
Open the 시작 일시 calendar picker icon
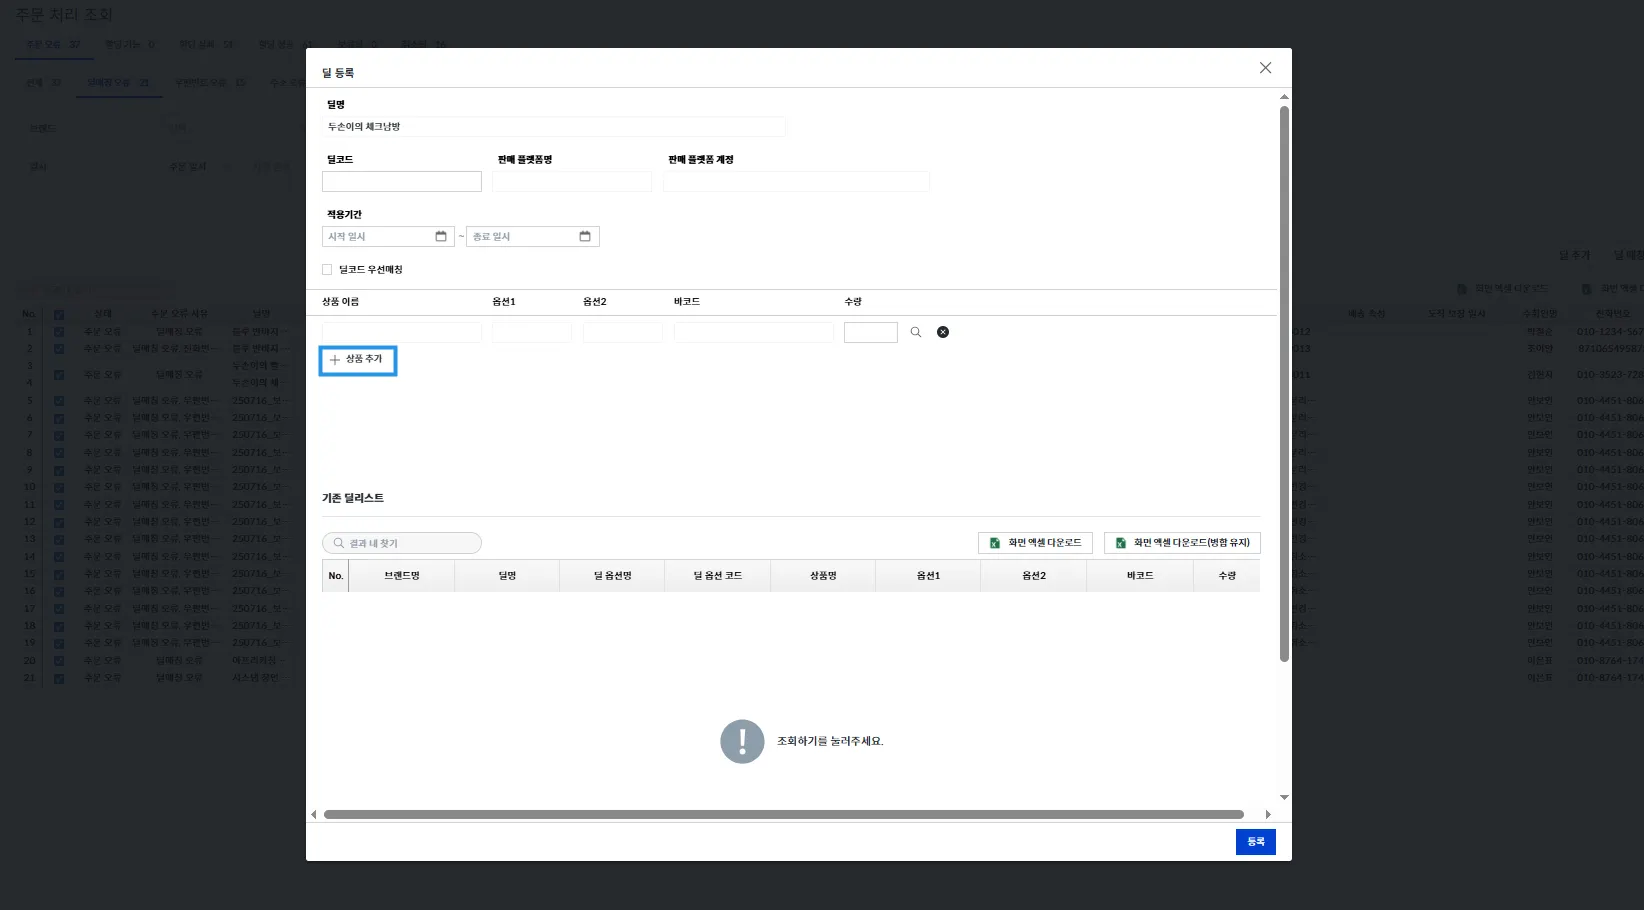tap(441, 237)
